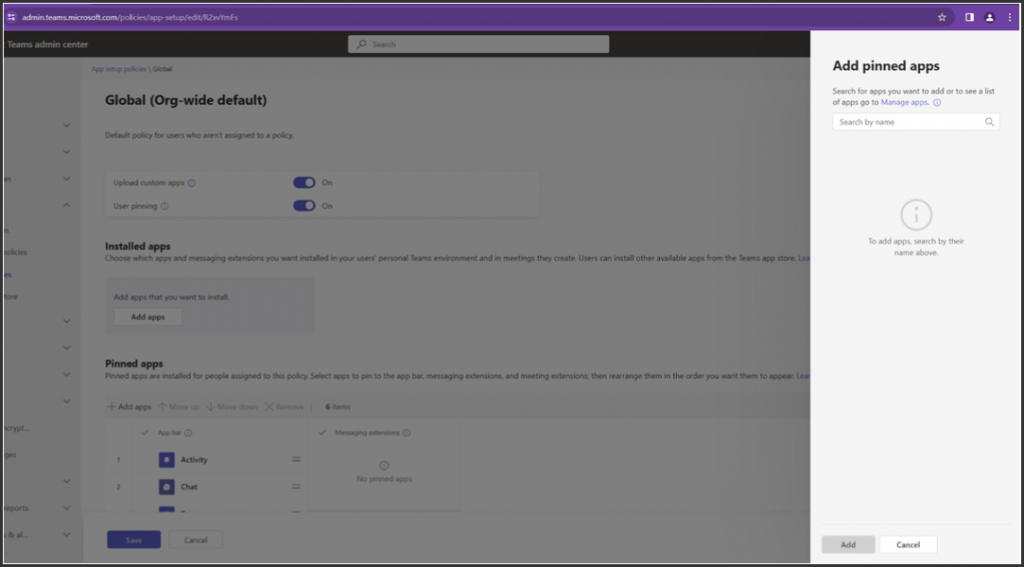The image size is (1024, 567).
Task: Open the browser side panel icon
Action: coord(969,18)
